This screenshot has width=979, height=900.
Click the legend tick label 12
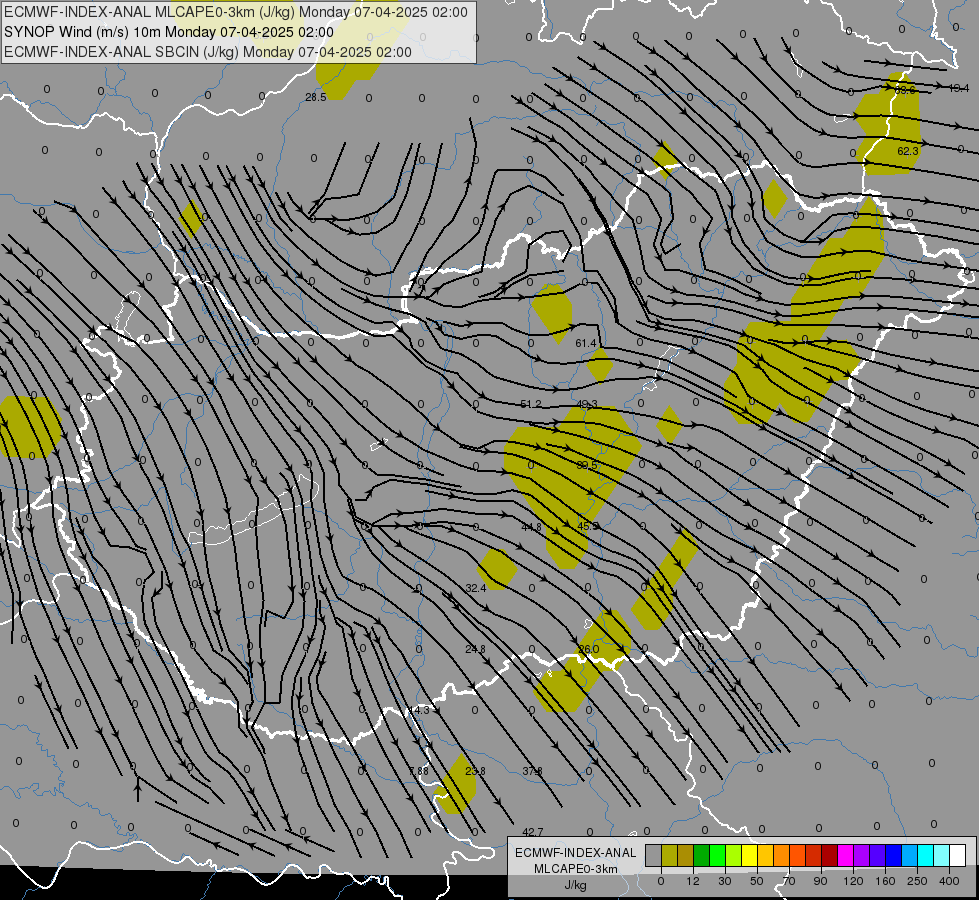coord(693,881)
